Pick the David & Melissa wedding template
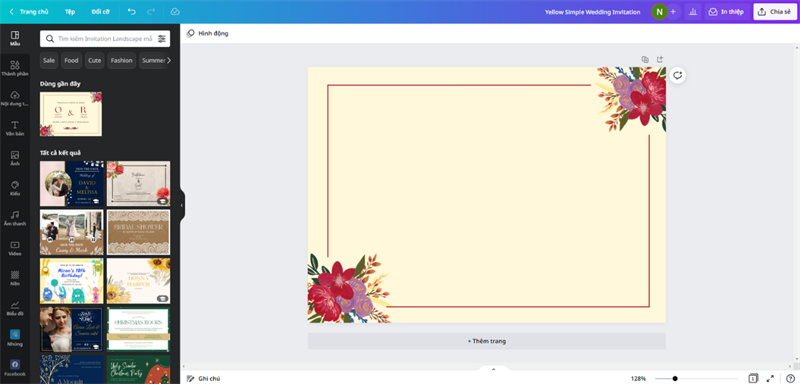This screenshot has height=384, width=800. [72, 184]
